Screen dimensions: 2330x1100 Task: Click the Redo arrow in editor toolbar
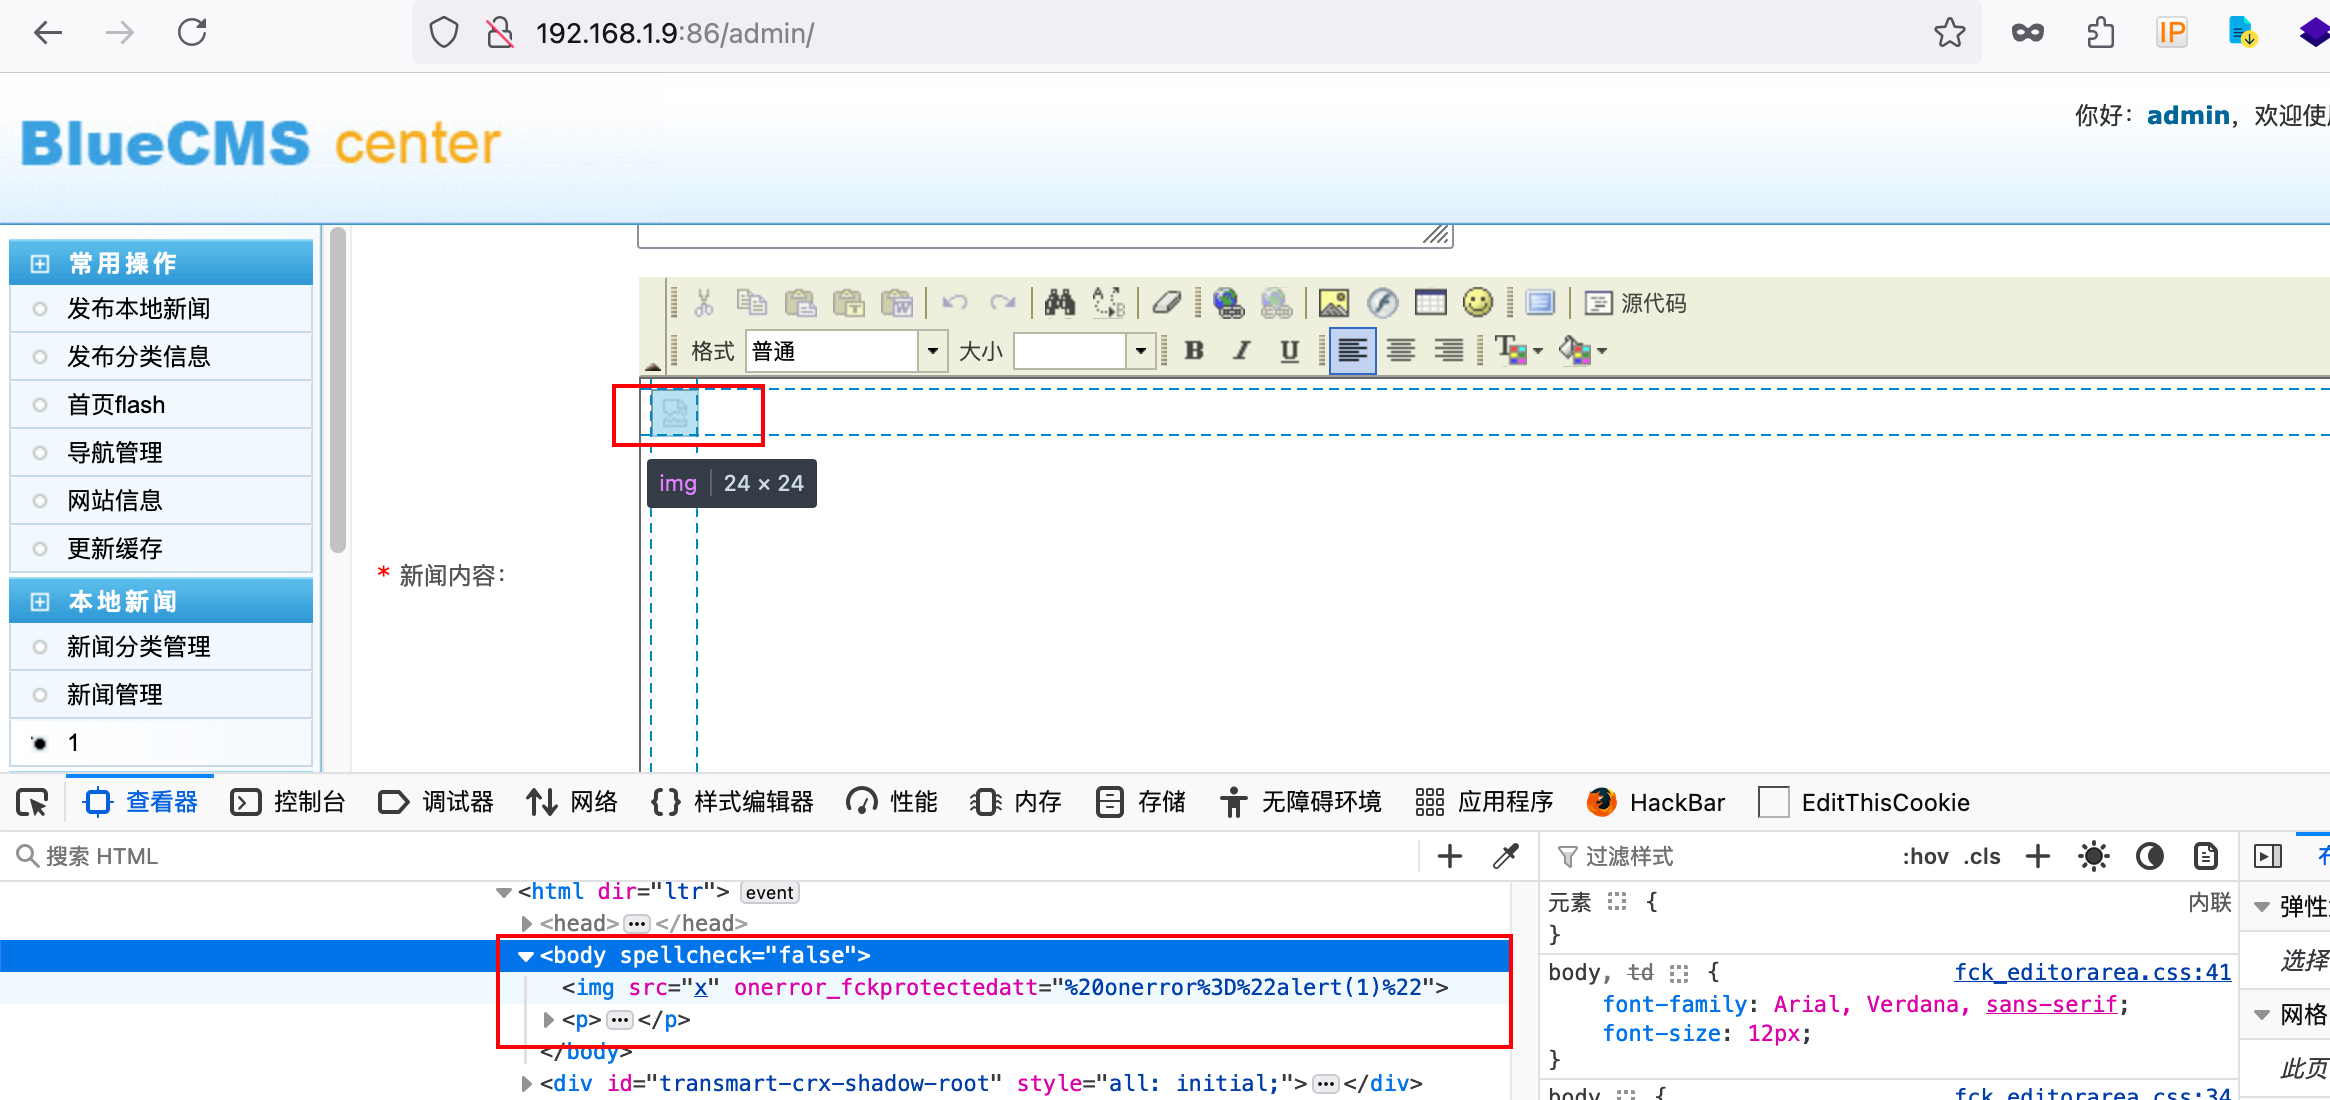(1003, 302)
